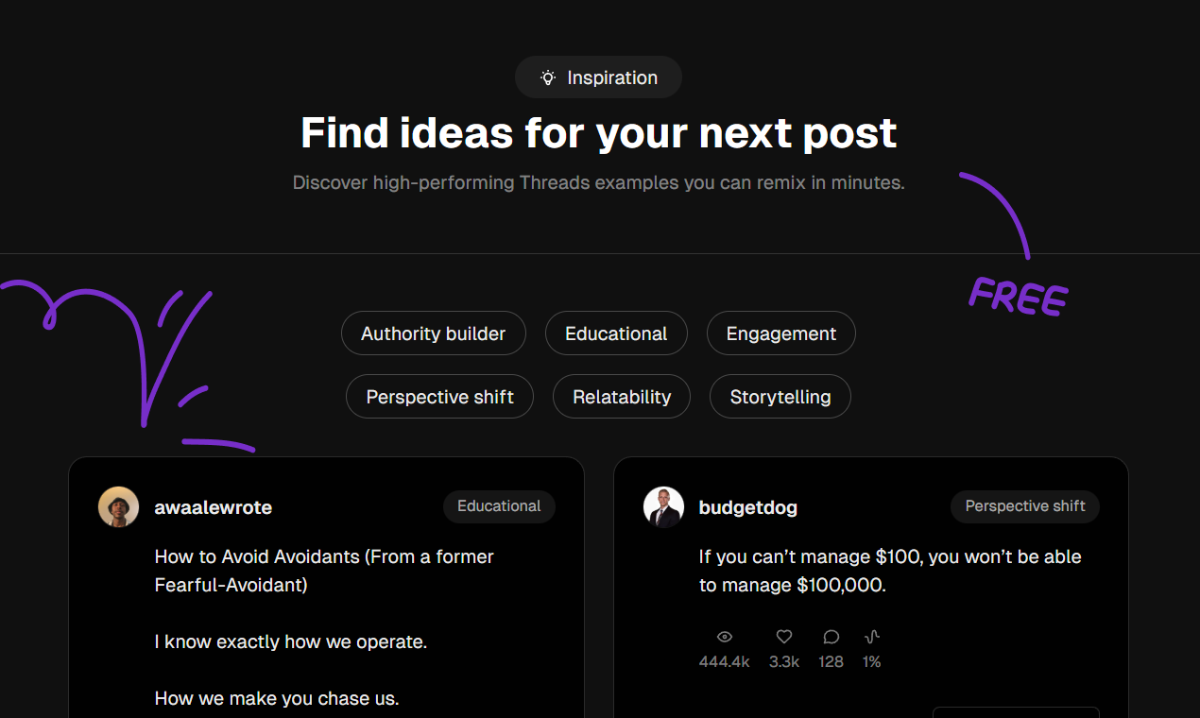Click the Perspective shift tag on budgetdog's post
The height and width of the screenshot is (718, 1200).
click(x=1024, y=506)
